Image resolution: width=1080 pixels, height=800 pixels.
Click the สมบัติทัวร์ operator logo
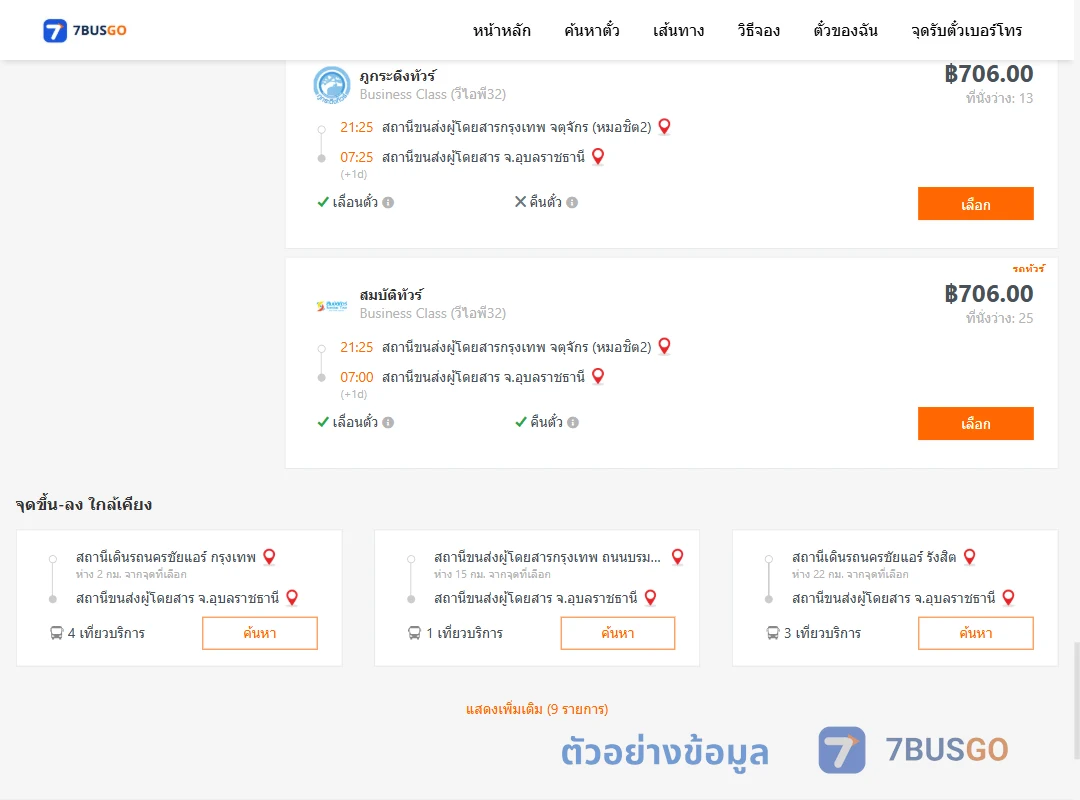pyautogui.click(x=331, y=305)
